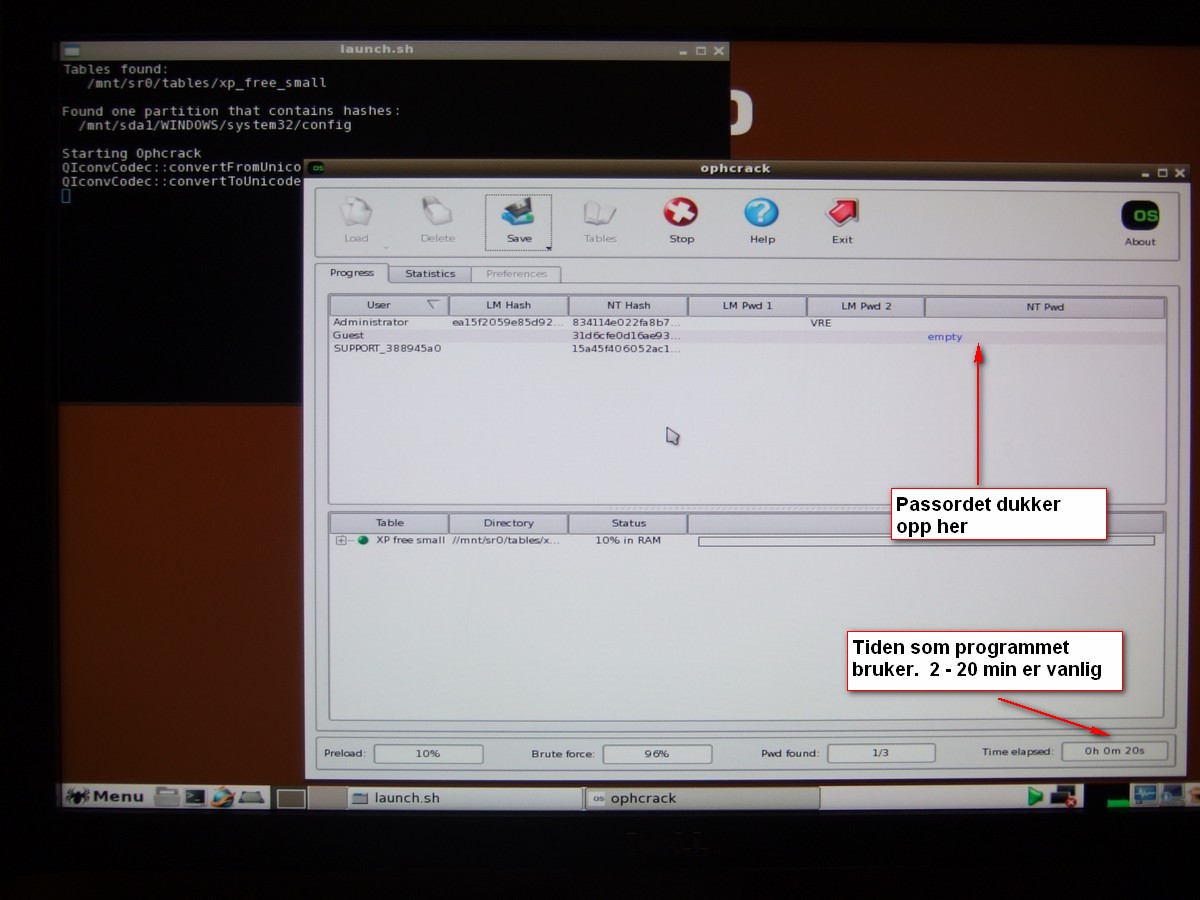1200x900 pixels.
Task: Toggle sort arrow in the User column header
Action: pyautogui.click(x=433, y=304)
